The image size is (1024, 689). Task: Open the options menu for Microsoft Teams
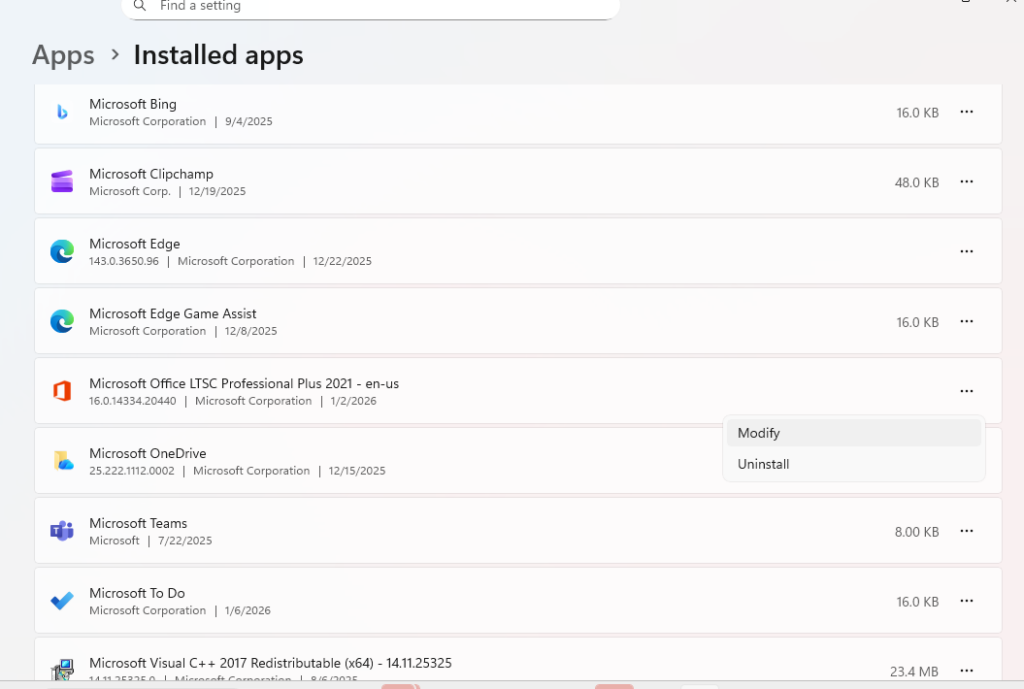click(x=966, y=530)
